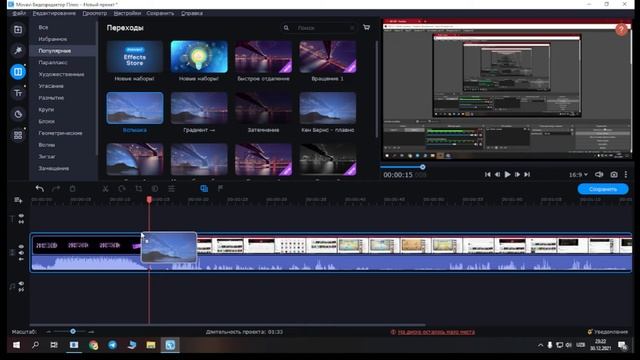The image size is (640, 360).
Task: Open the transition wizard blue icon
Action: tap(204, 188)
